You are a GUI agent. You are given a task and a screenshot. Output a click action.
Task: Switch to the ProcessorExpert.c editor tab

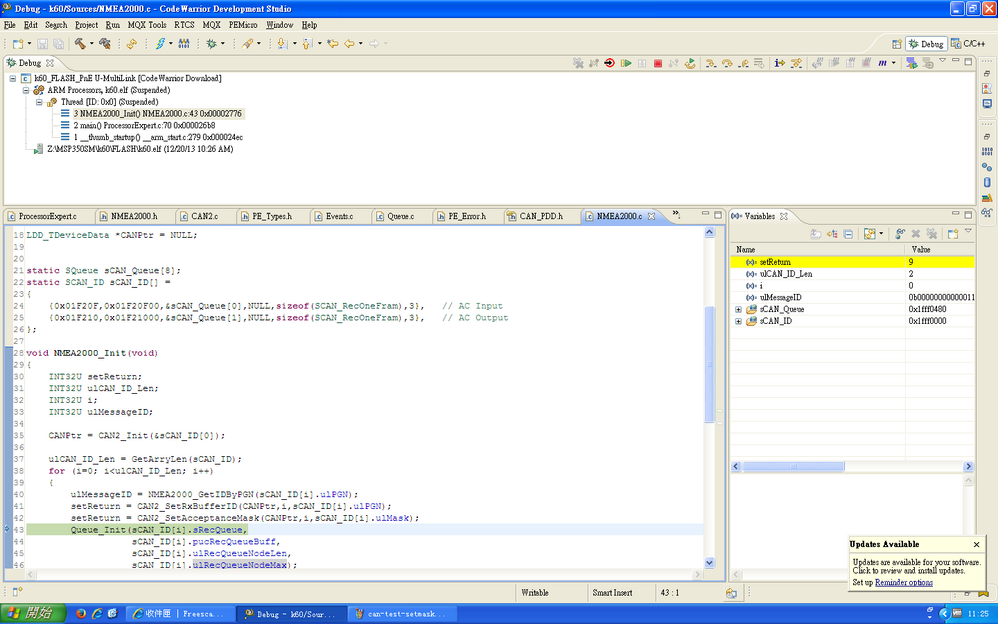pos(47,216)
